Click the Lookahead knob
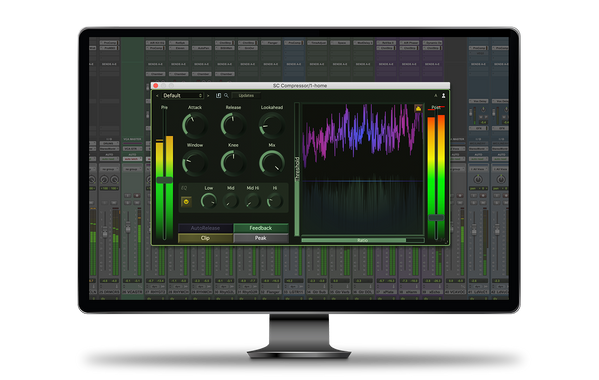The width and height of the screenshot is (599, 380). [x=272, y=125]
